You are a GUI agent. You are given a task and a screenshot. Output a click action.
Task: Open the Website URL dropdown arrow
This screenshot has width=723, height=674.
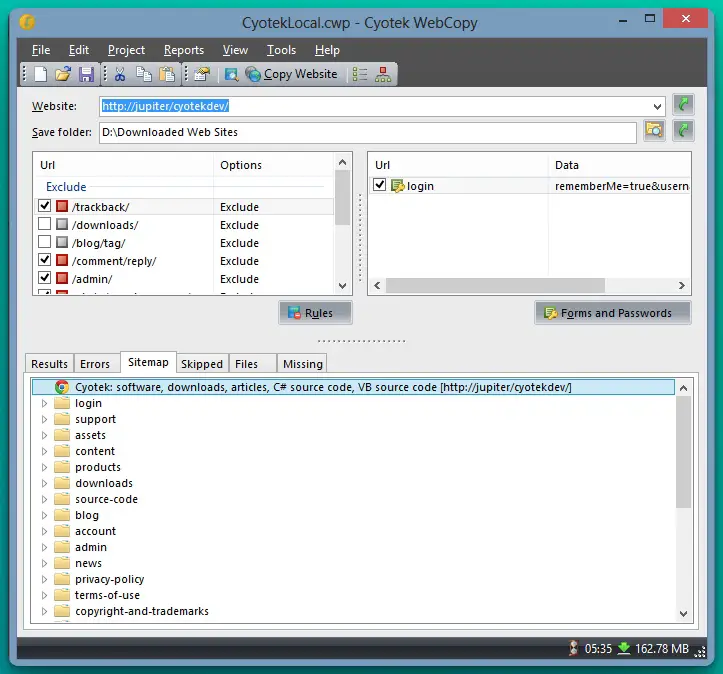pyautogui.click(x=657, y=106)
